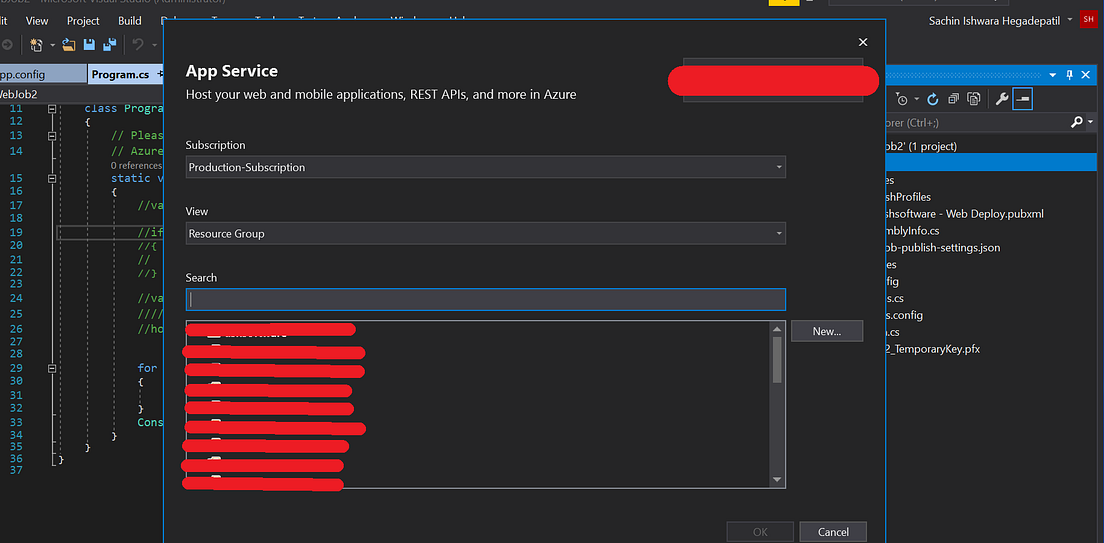Viewport: 1104px width, 543px height.
Task: Select the AssemblyInfo.cs file
Action: (913, 230)
